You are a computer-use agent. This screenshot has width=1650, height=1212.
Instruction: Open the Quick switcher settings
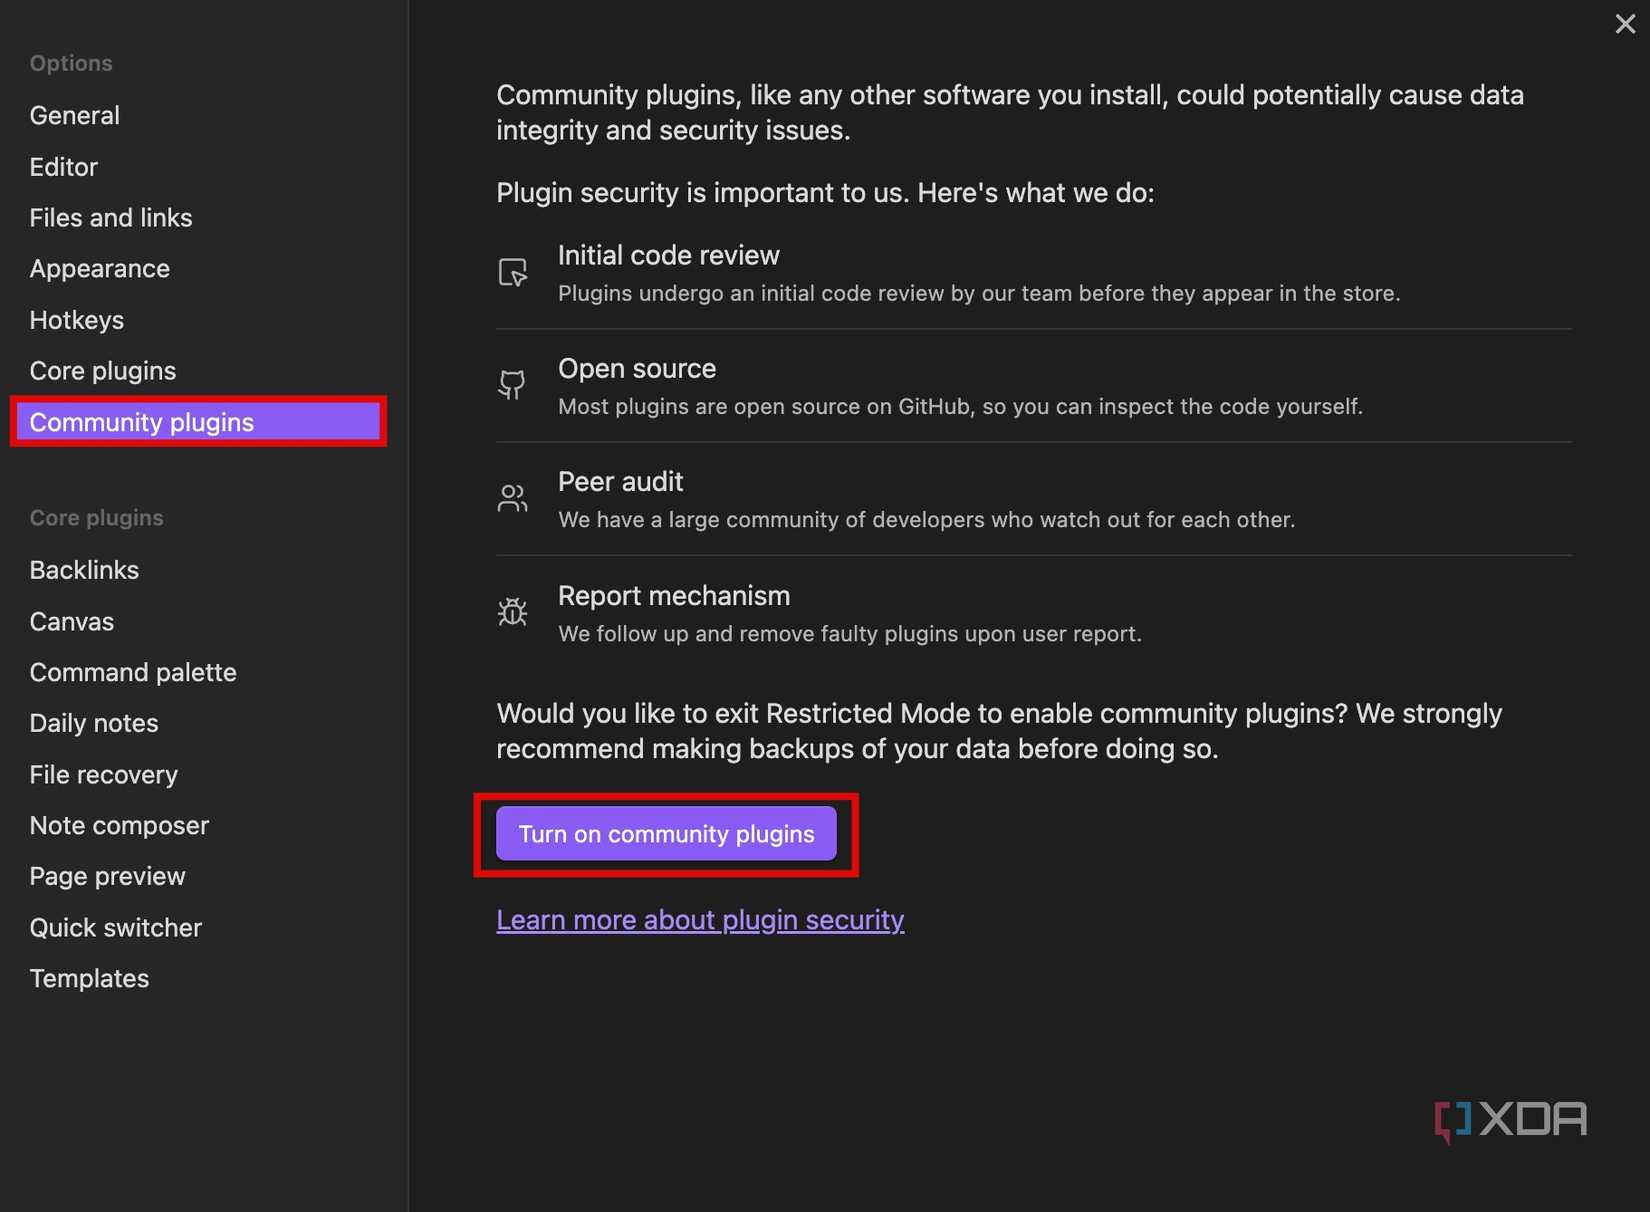click(115, 927)
